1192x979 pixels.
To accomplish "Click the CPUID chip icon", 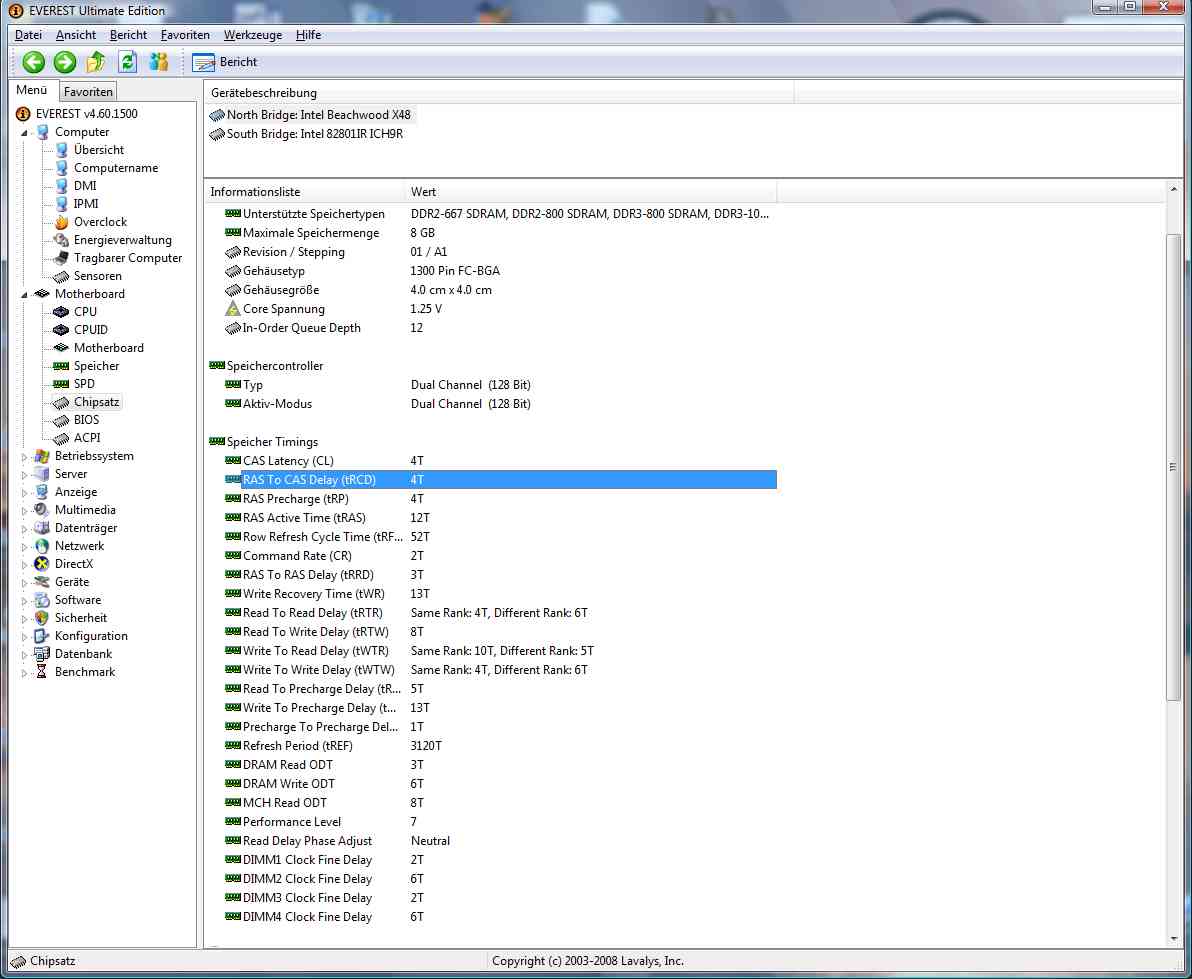I will click(x=62, y=330).
